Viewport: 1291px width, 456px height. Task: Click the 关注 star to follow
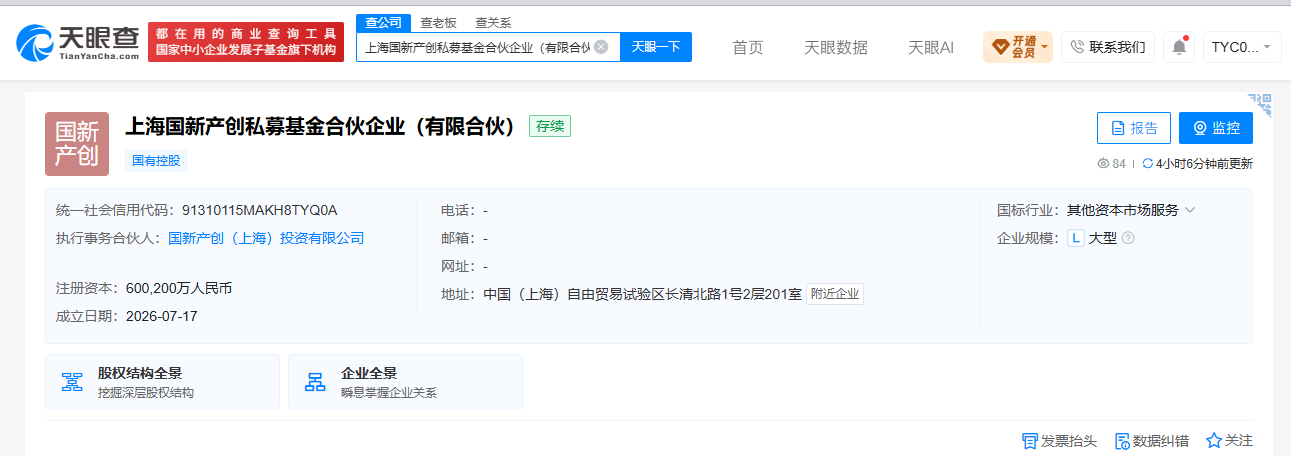(x=1214, y=441)
